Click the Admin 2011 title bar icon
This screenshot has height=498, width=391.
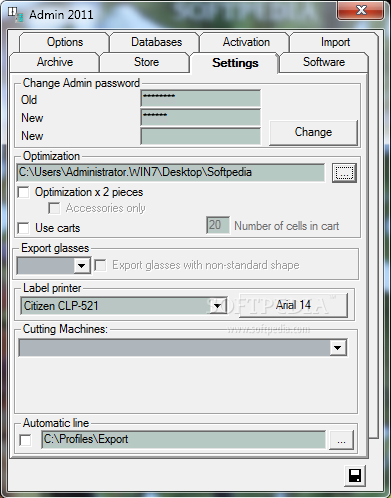pos(16,15)
